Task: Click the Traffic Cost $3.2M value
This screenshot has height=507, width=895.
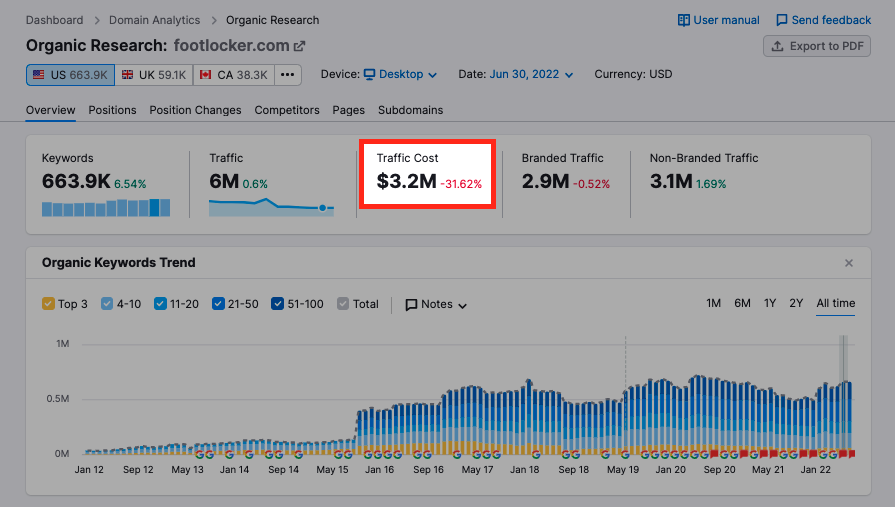Action: [406, 182]
